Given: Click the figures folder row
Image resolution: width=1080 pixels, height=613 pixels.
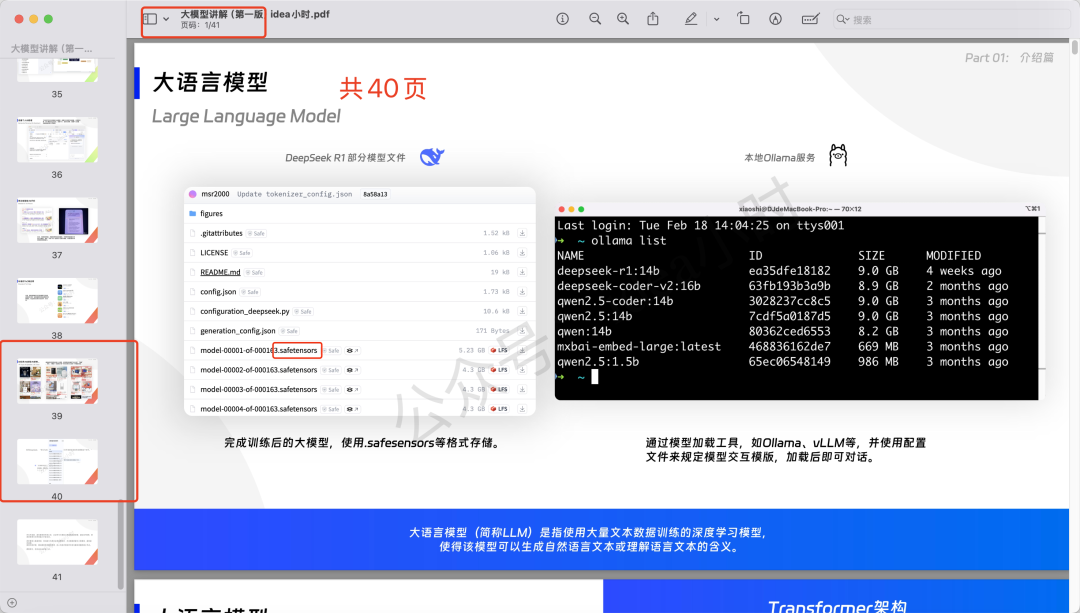Looking at the screenshot, I should (360, 214).
